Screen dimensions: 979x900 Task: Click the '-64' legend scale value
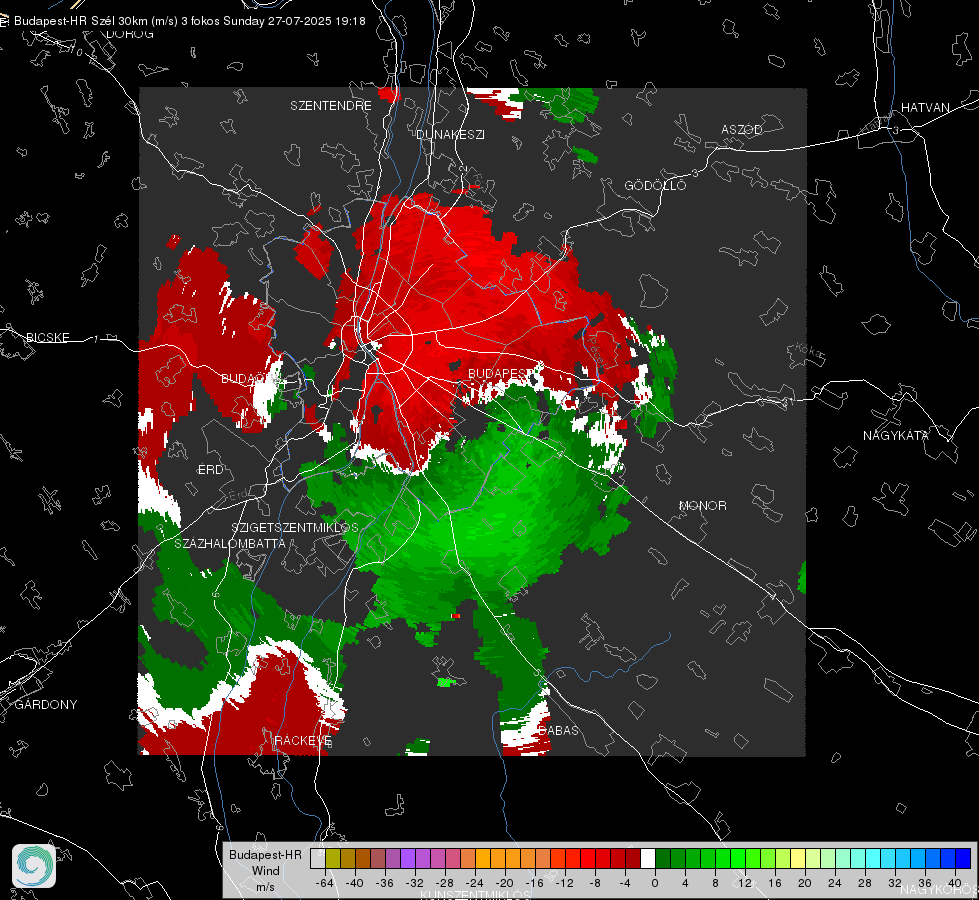pos(324,883)
